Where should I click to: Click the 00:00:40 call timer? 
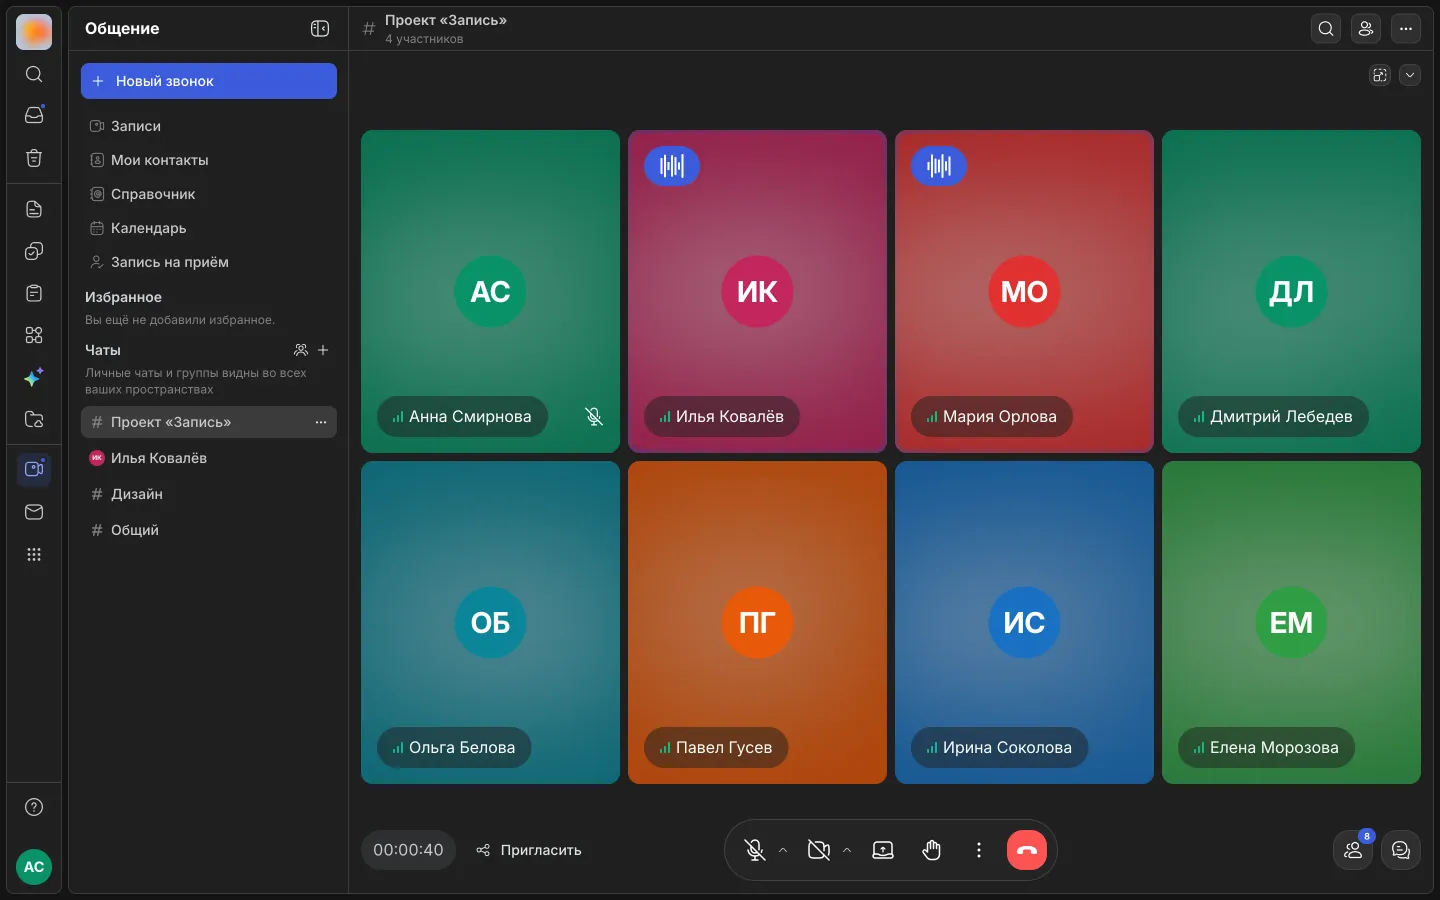[x=408, y=850]
